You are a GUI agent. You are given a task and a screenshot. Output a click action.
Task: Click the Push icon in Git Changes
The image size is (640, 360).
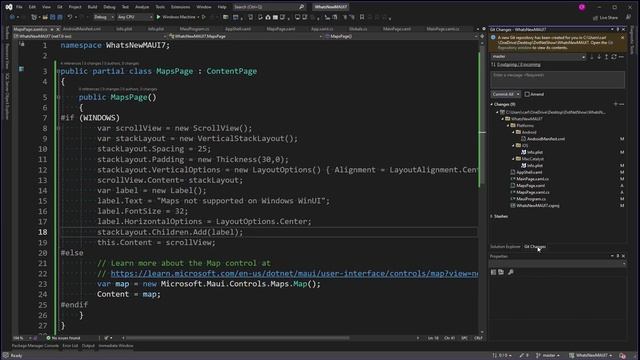607,57
